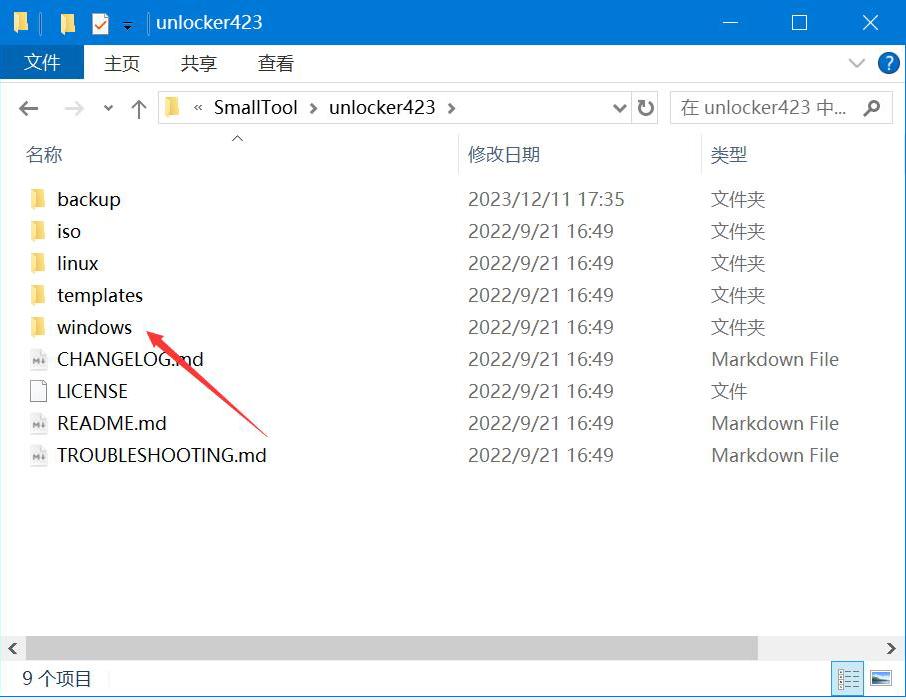Open the 文件 menu
Screen dimensions: 906x700
[42, 62]
